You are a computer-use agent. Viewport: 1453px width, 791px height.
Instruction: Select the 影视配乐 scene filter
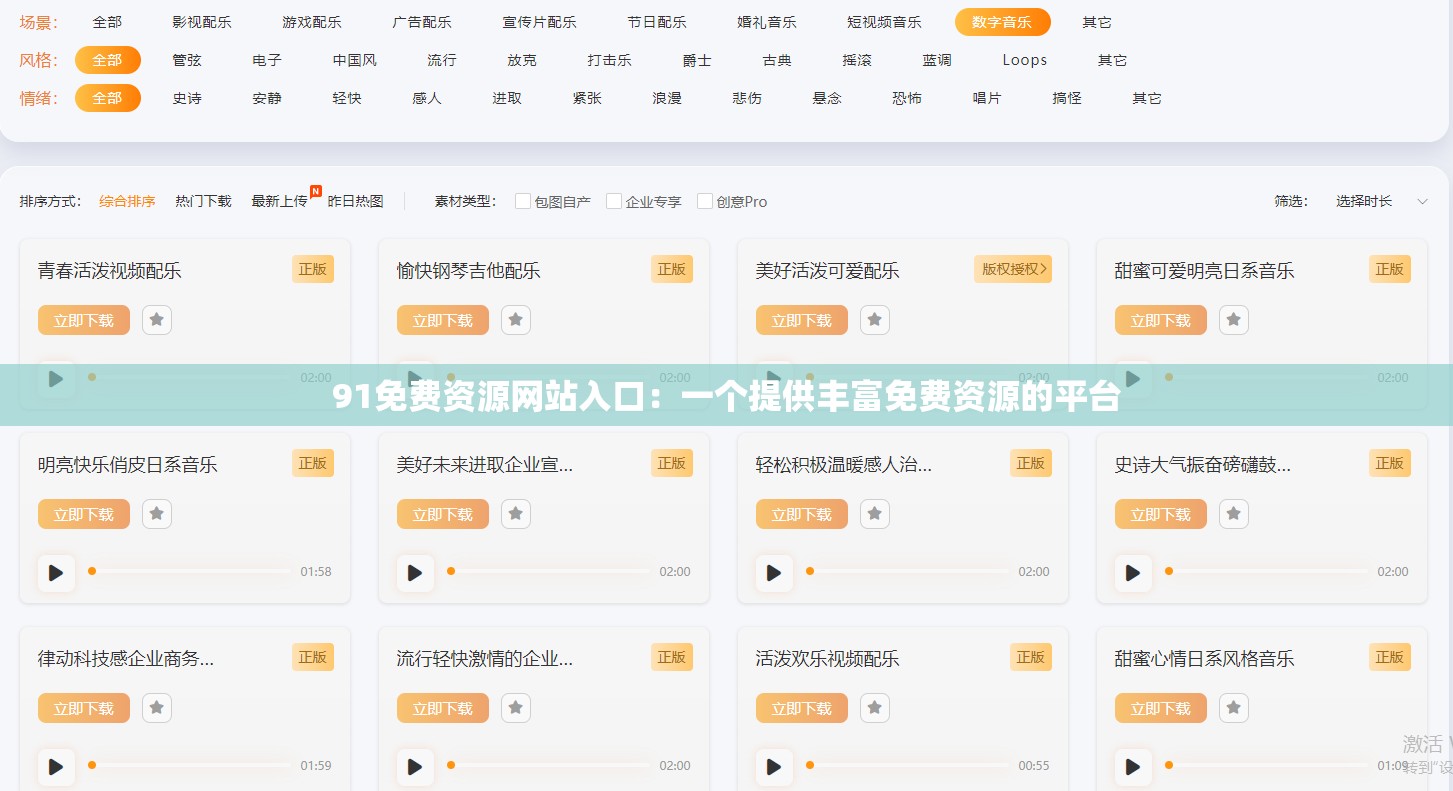(202, 22)
